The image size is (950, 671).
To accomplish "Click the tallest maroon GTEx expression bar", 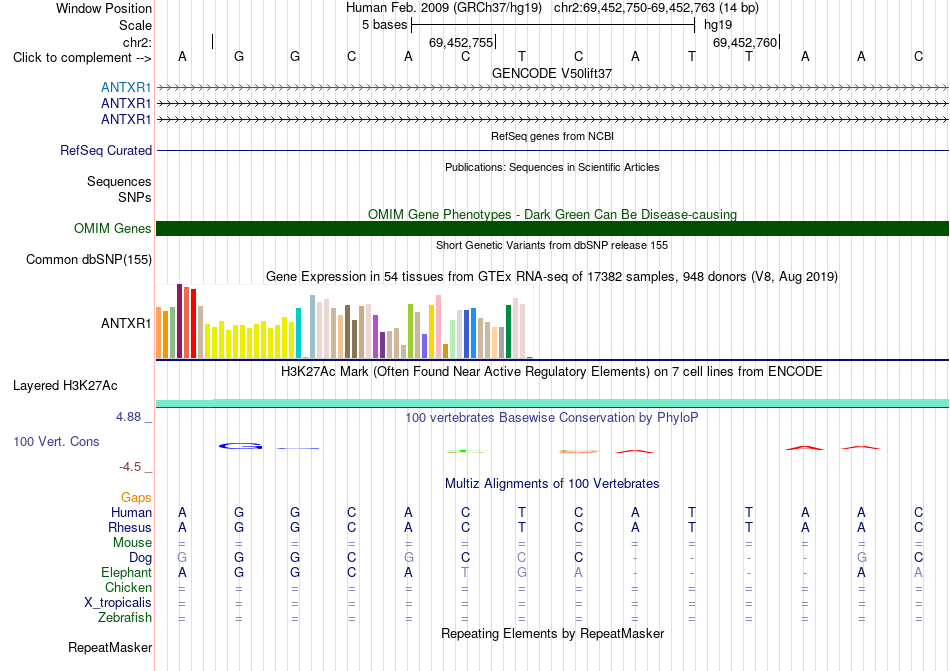I will [x=179, y=321].
